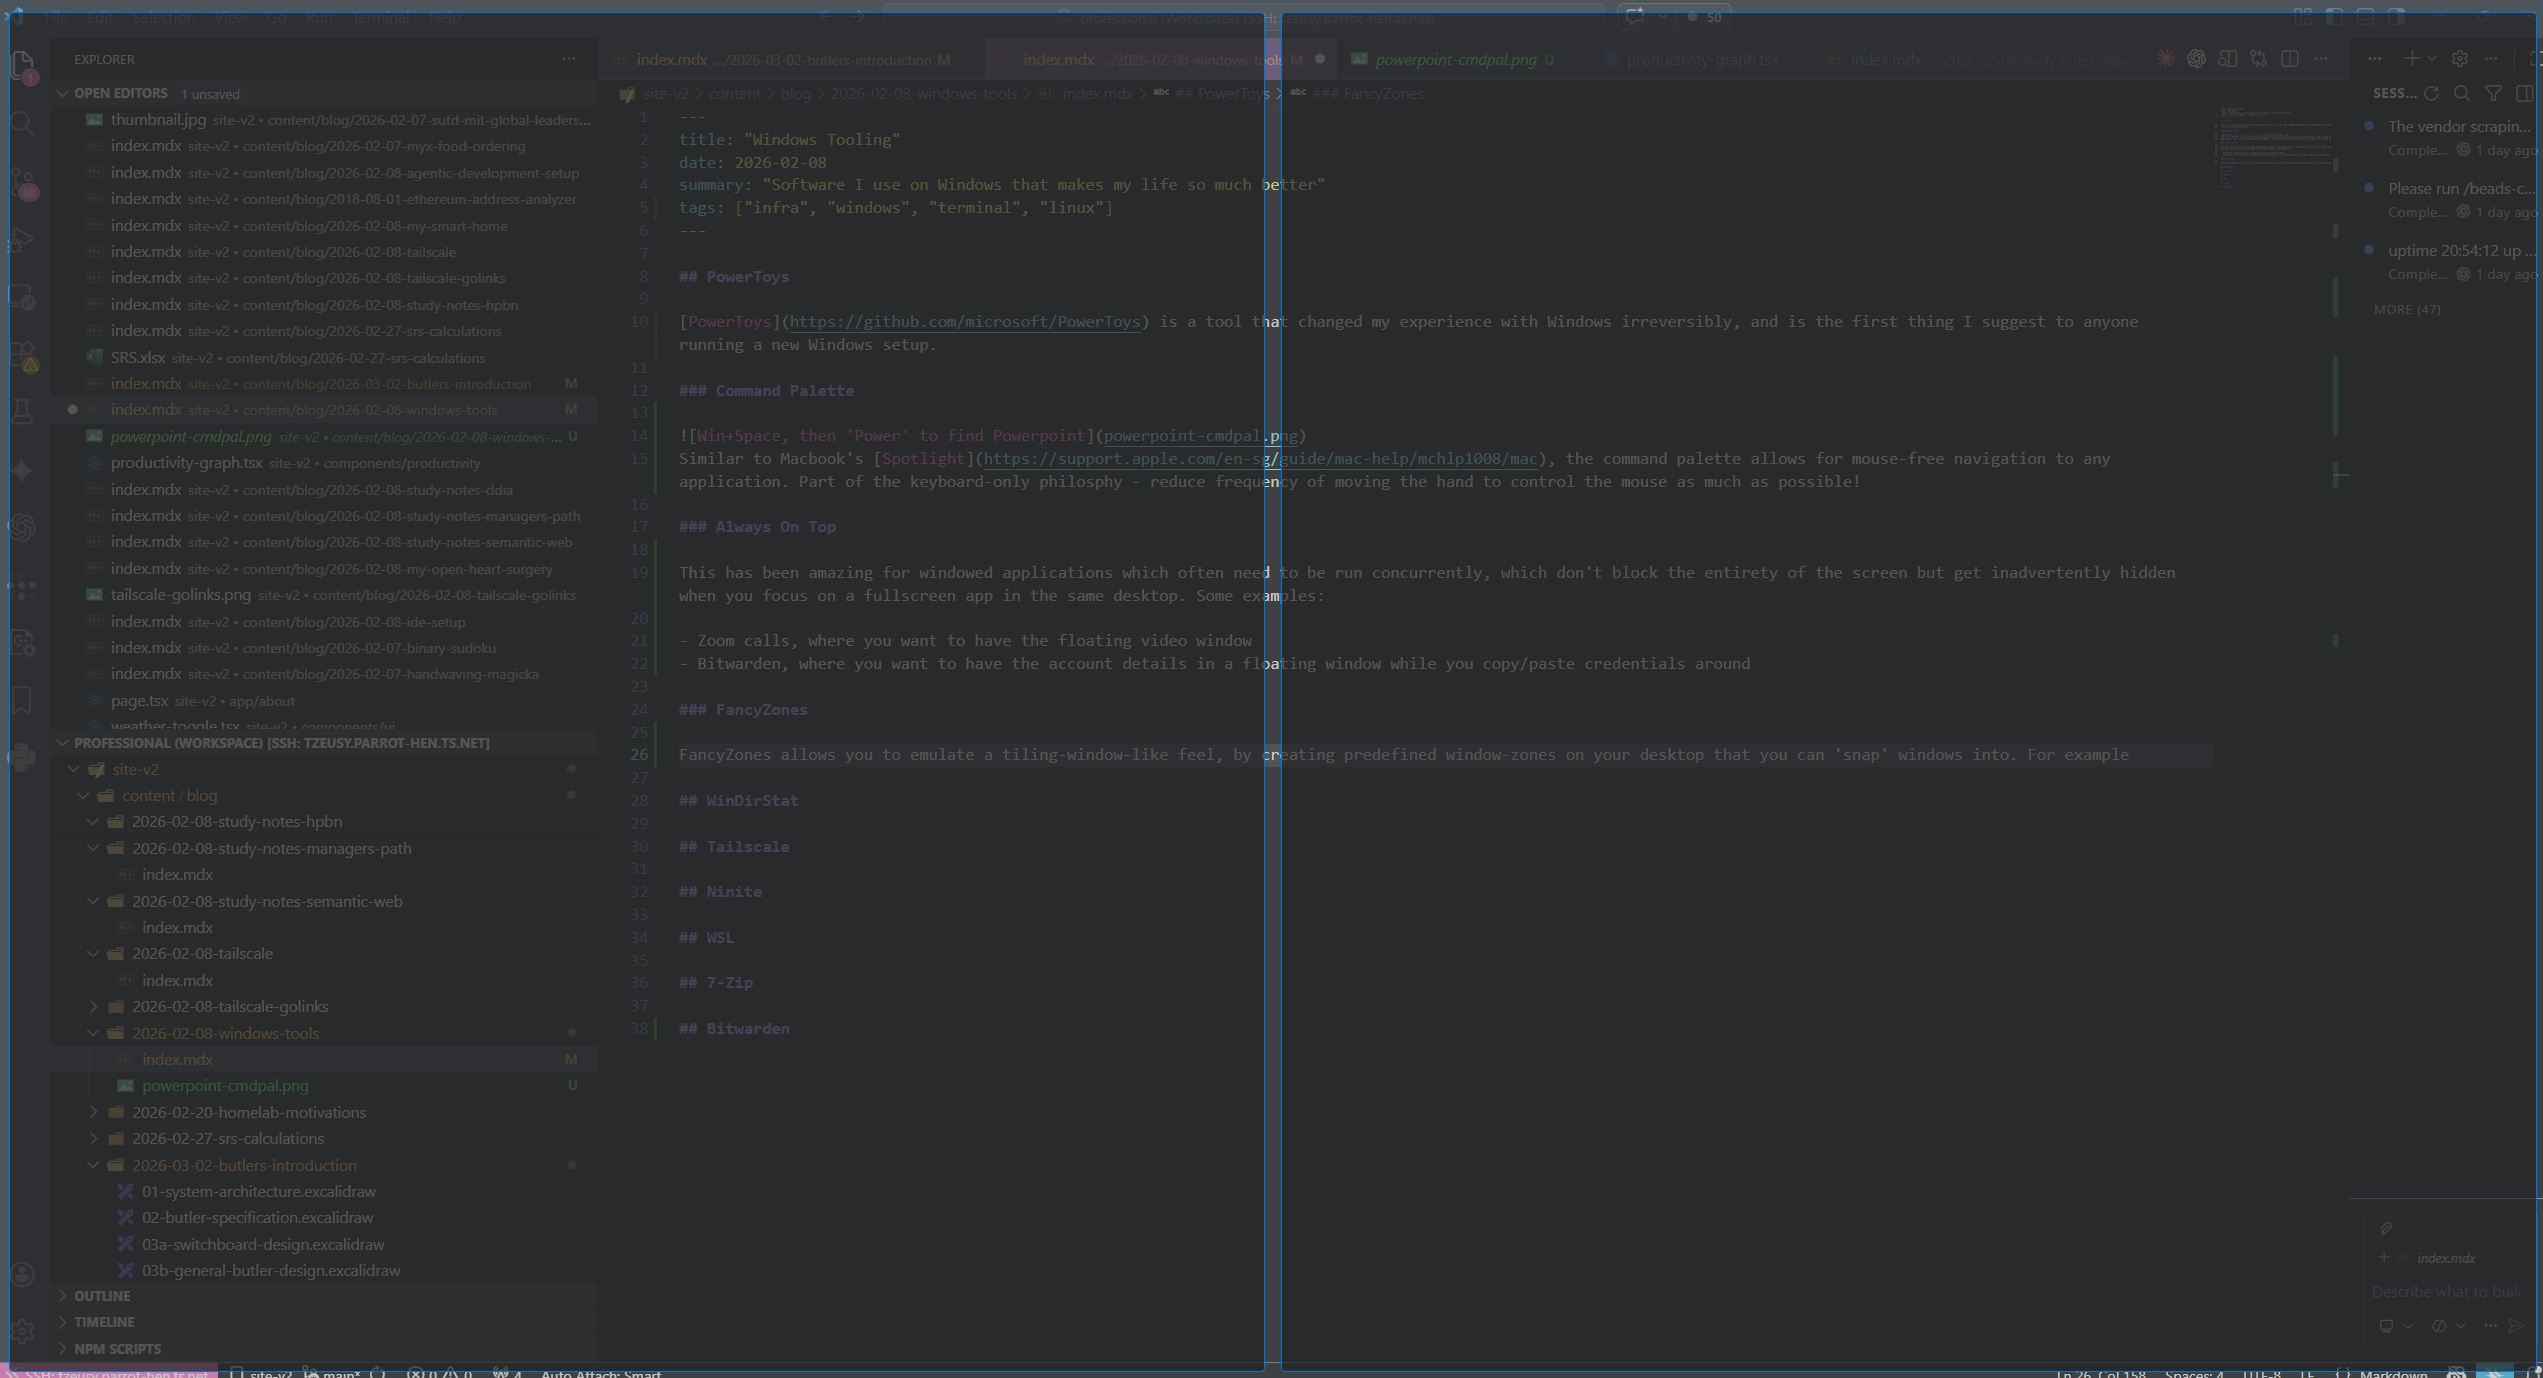This screenshot has width=2543, height=1378.
Task: Open the Remote Explorer in the activity bar
Action: [x=23, y=297]
